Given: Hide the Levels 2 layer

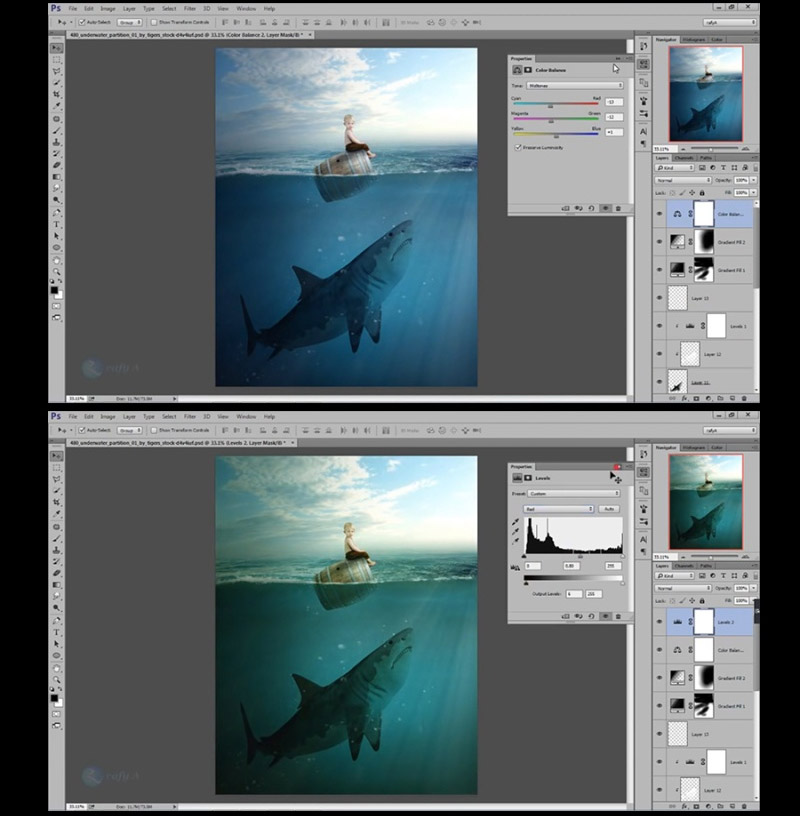Looking at the screenshot, I should pos(659,622).
